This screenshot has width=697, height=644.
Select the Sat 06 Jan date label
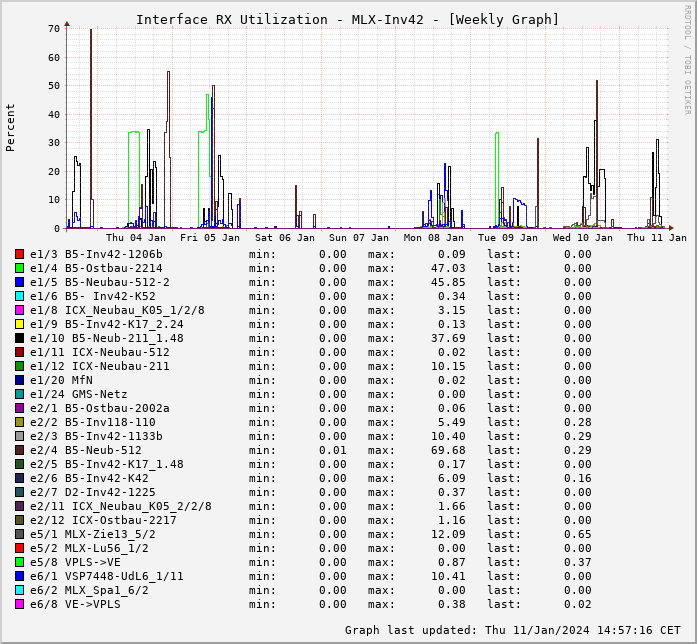tap(285, 238)
